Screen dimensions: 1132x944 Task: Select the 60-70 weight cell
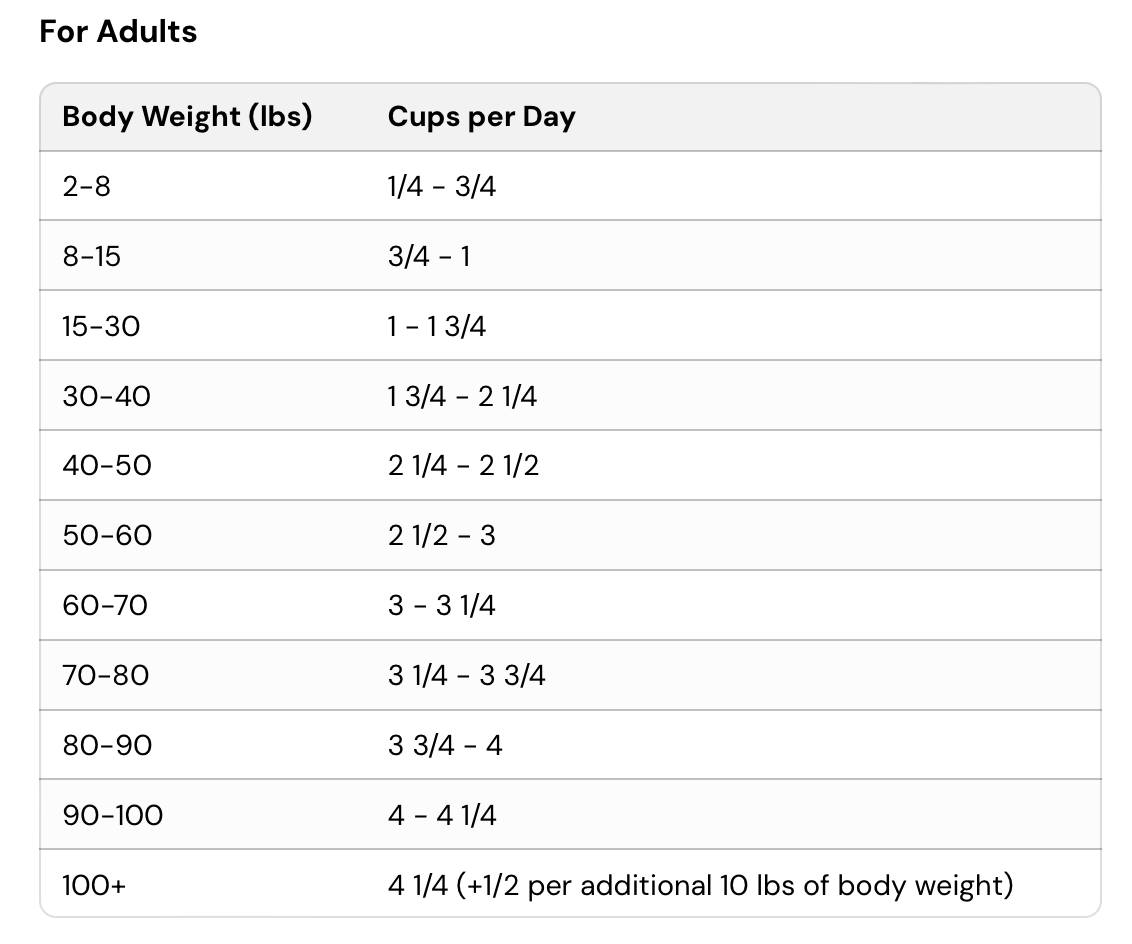[105, 606]
